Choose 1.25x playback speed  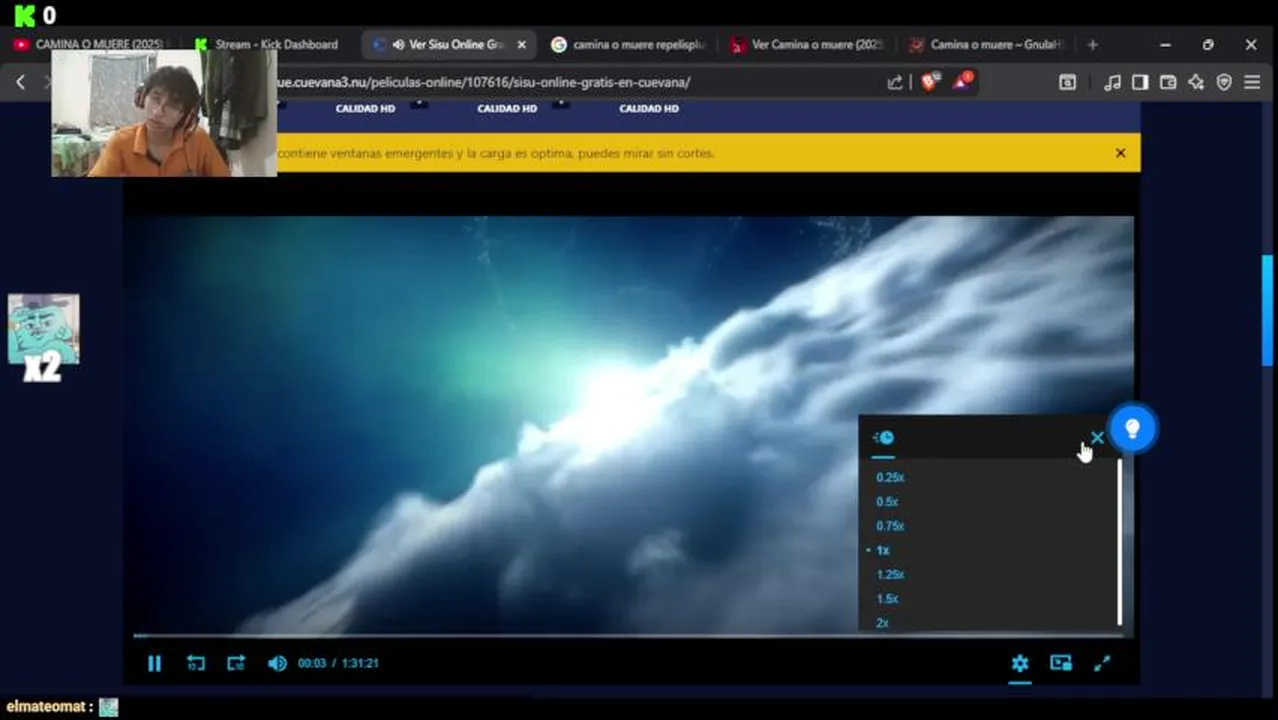tap(890, 575)
